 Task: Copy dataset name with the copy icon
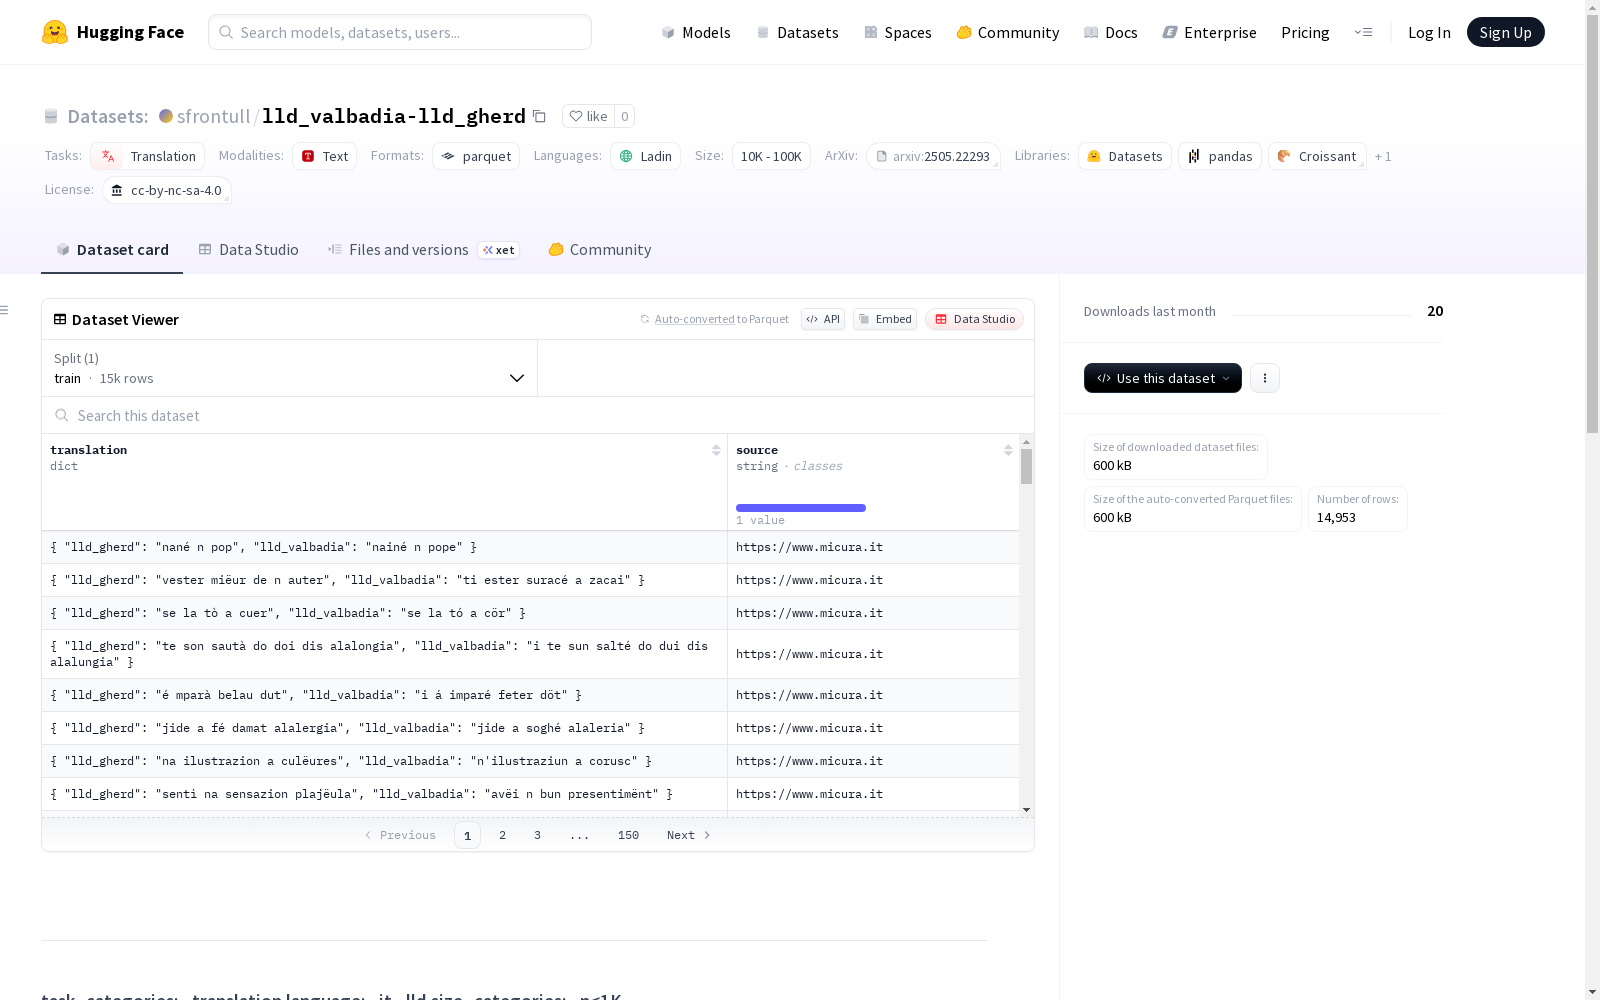click(x=539, y=116)
